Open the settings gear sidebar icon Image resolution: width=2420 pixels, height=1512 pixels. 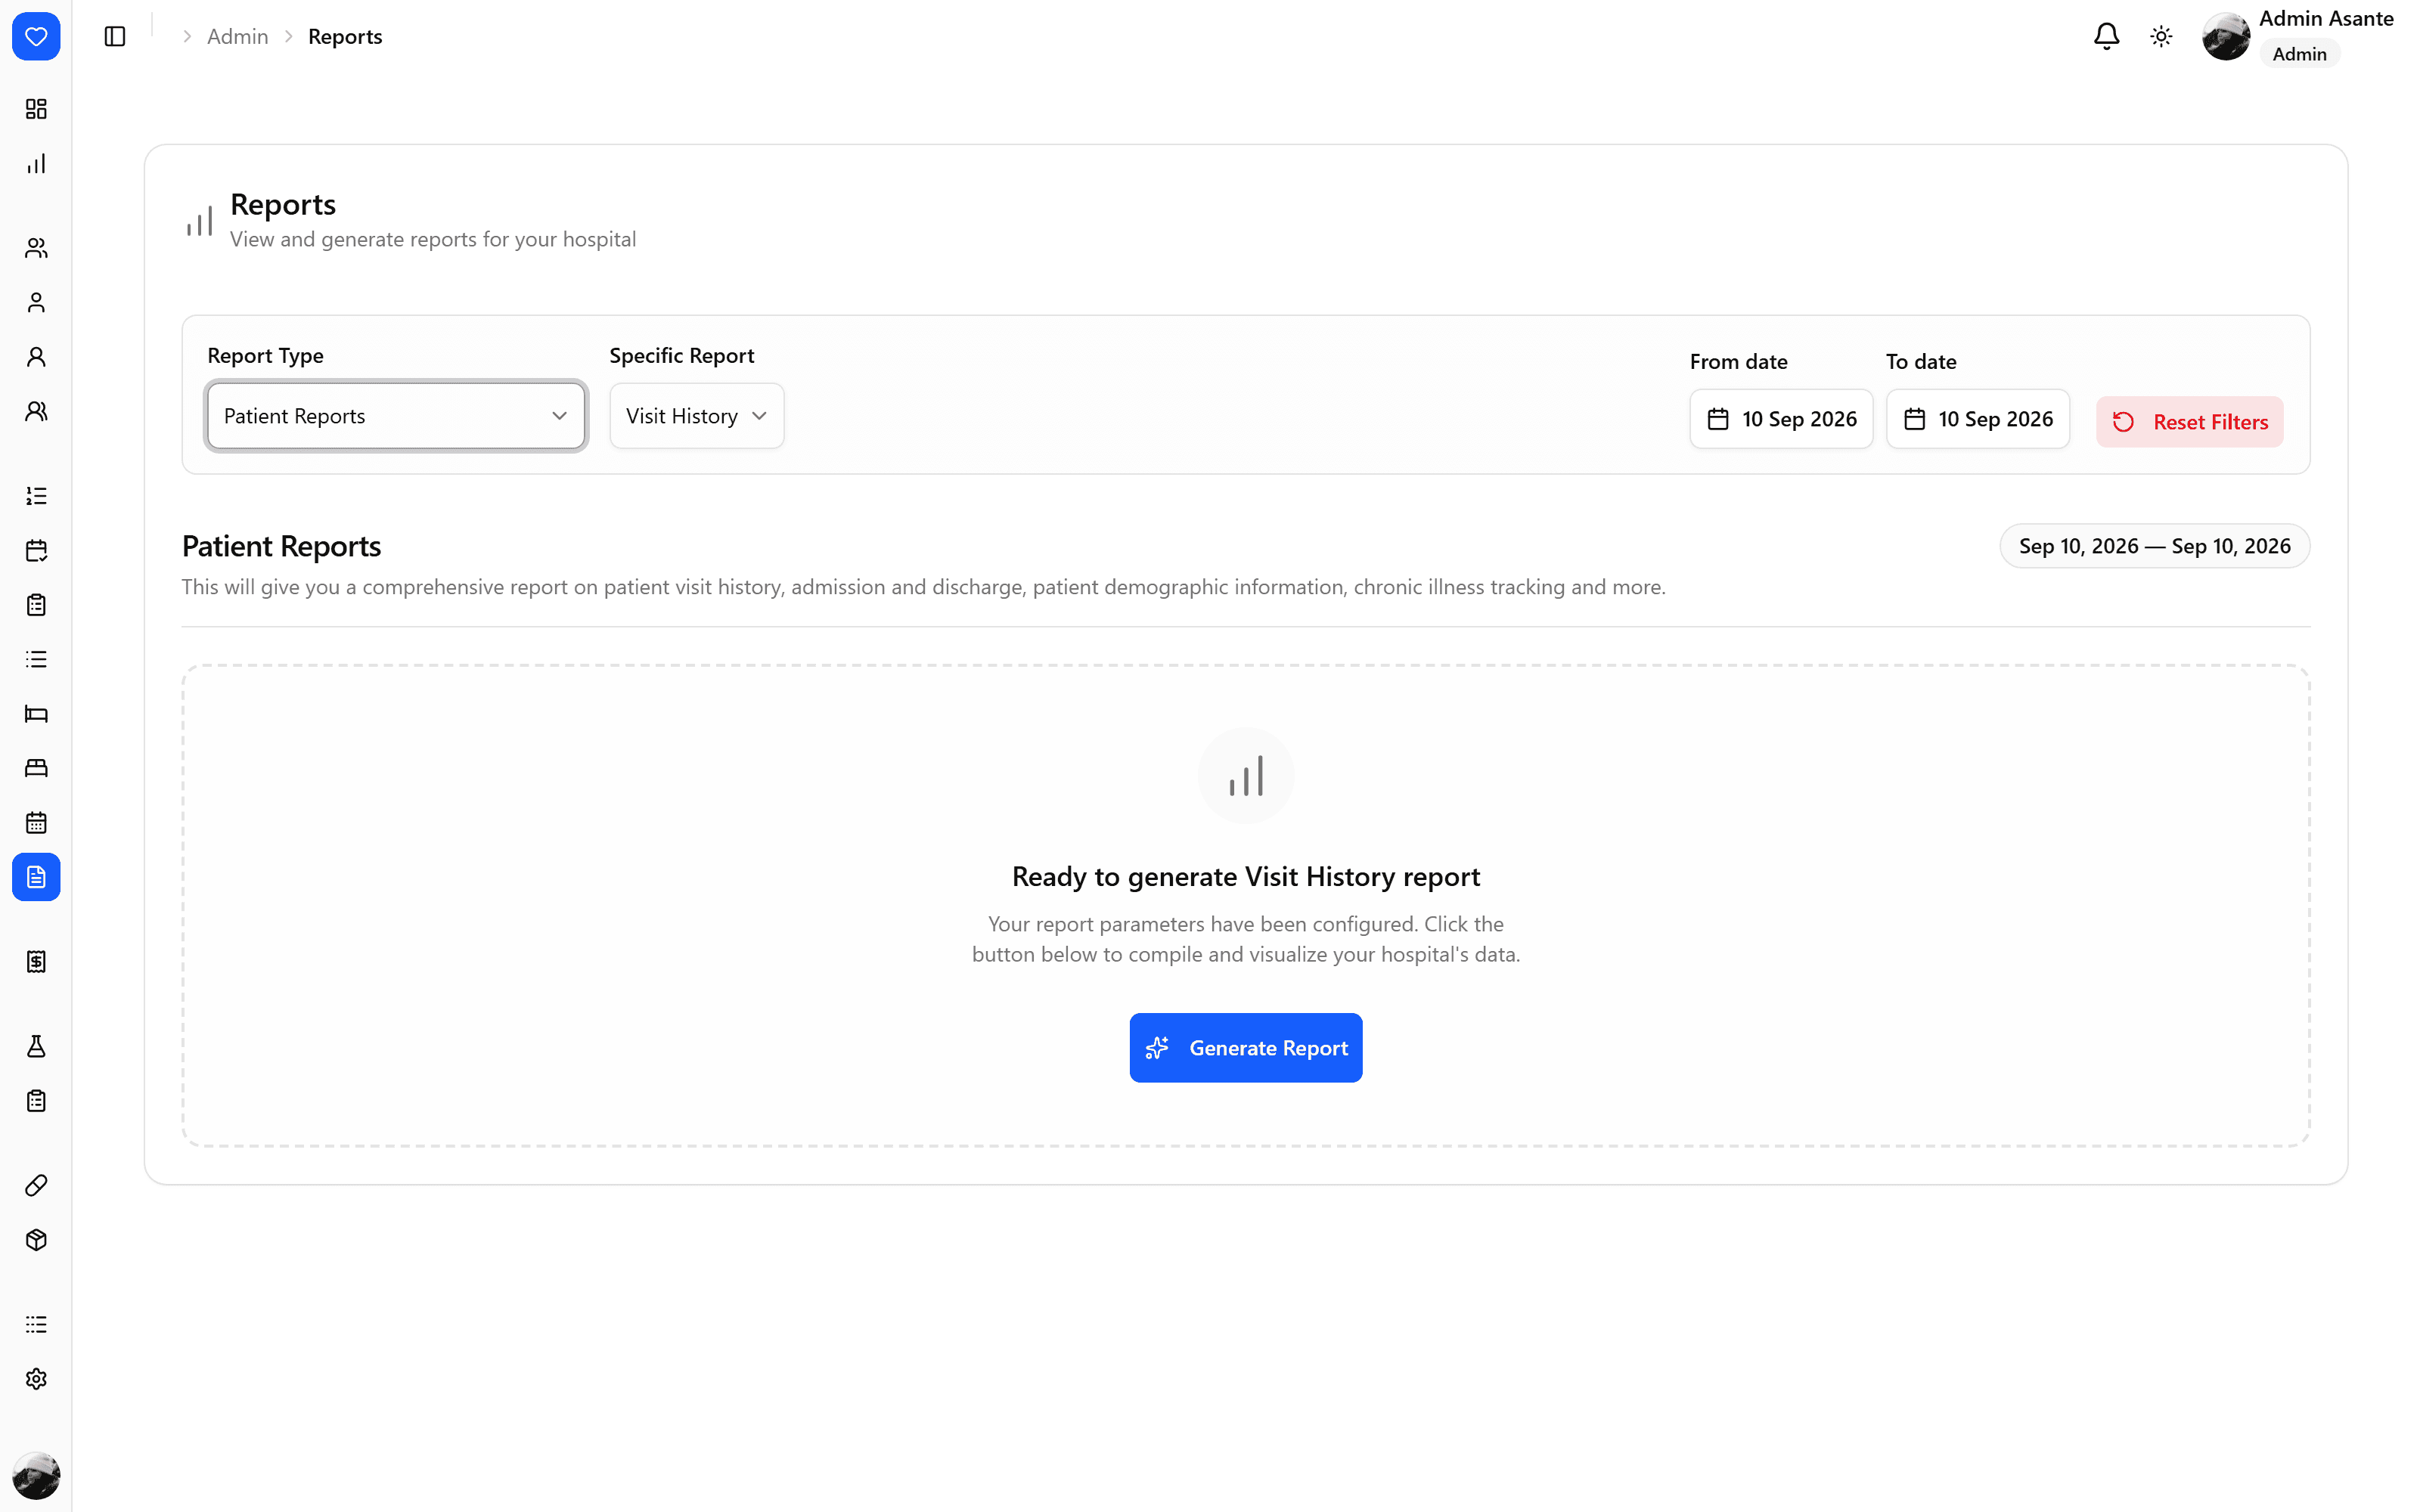[x=36, y=1379]
